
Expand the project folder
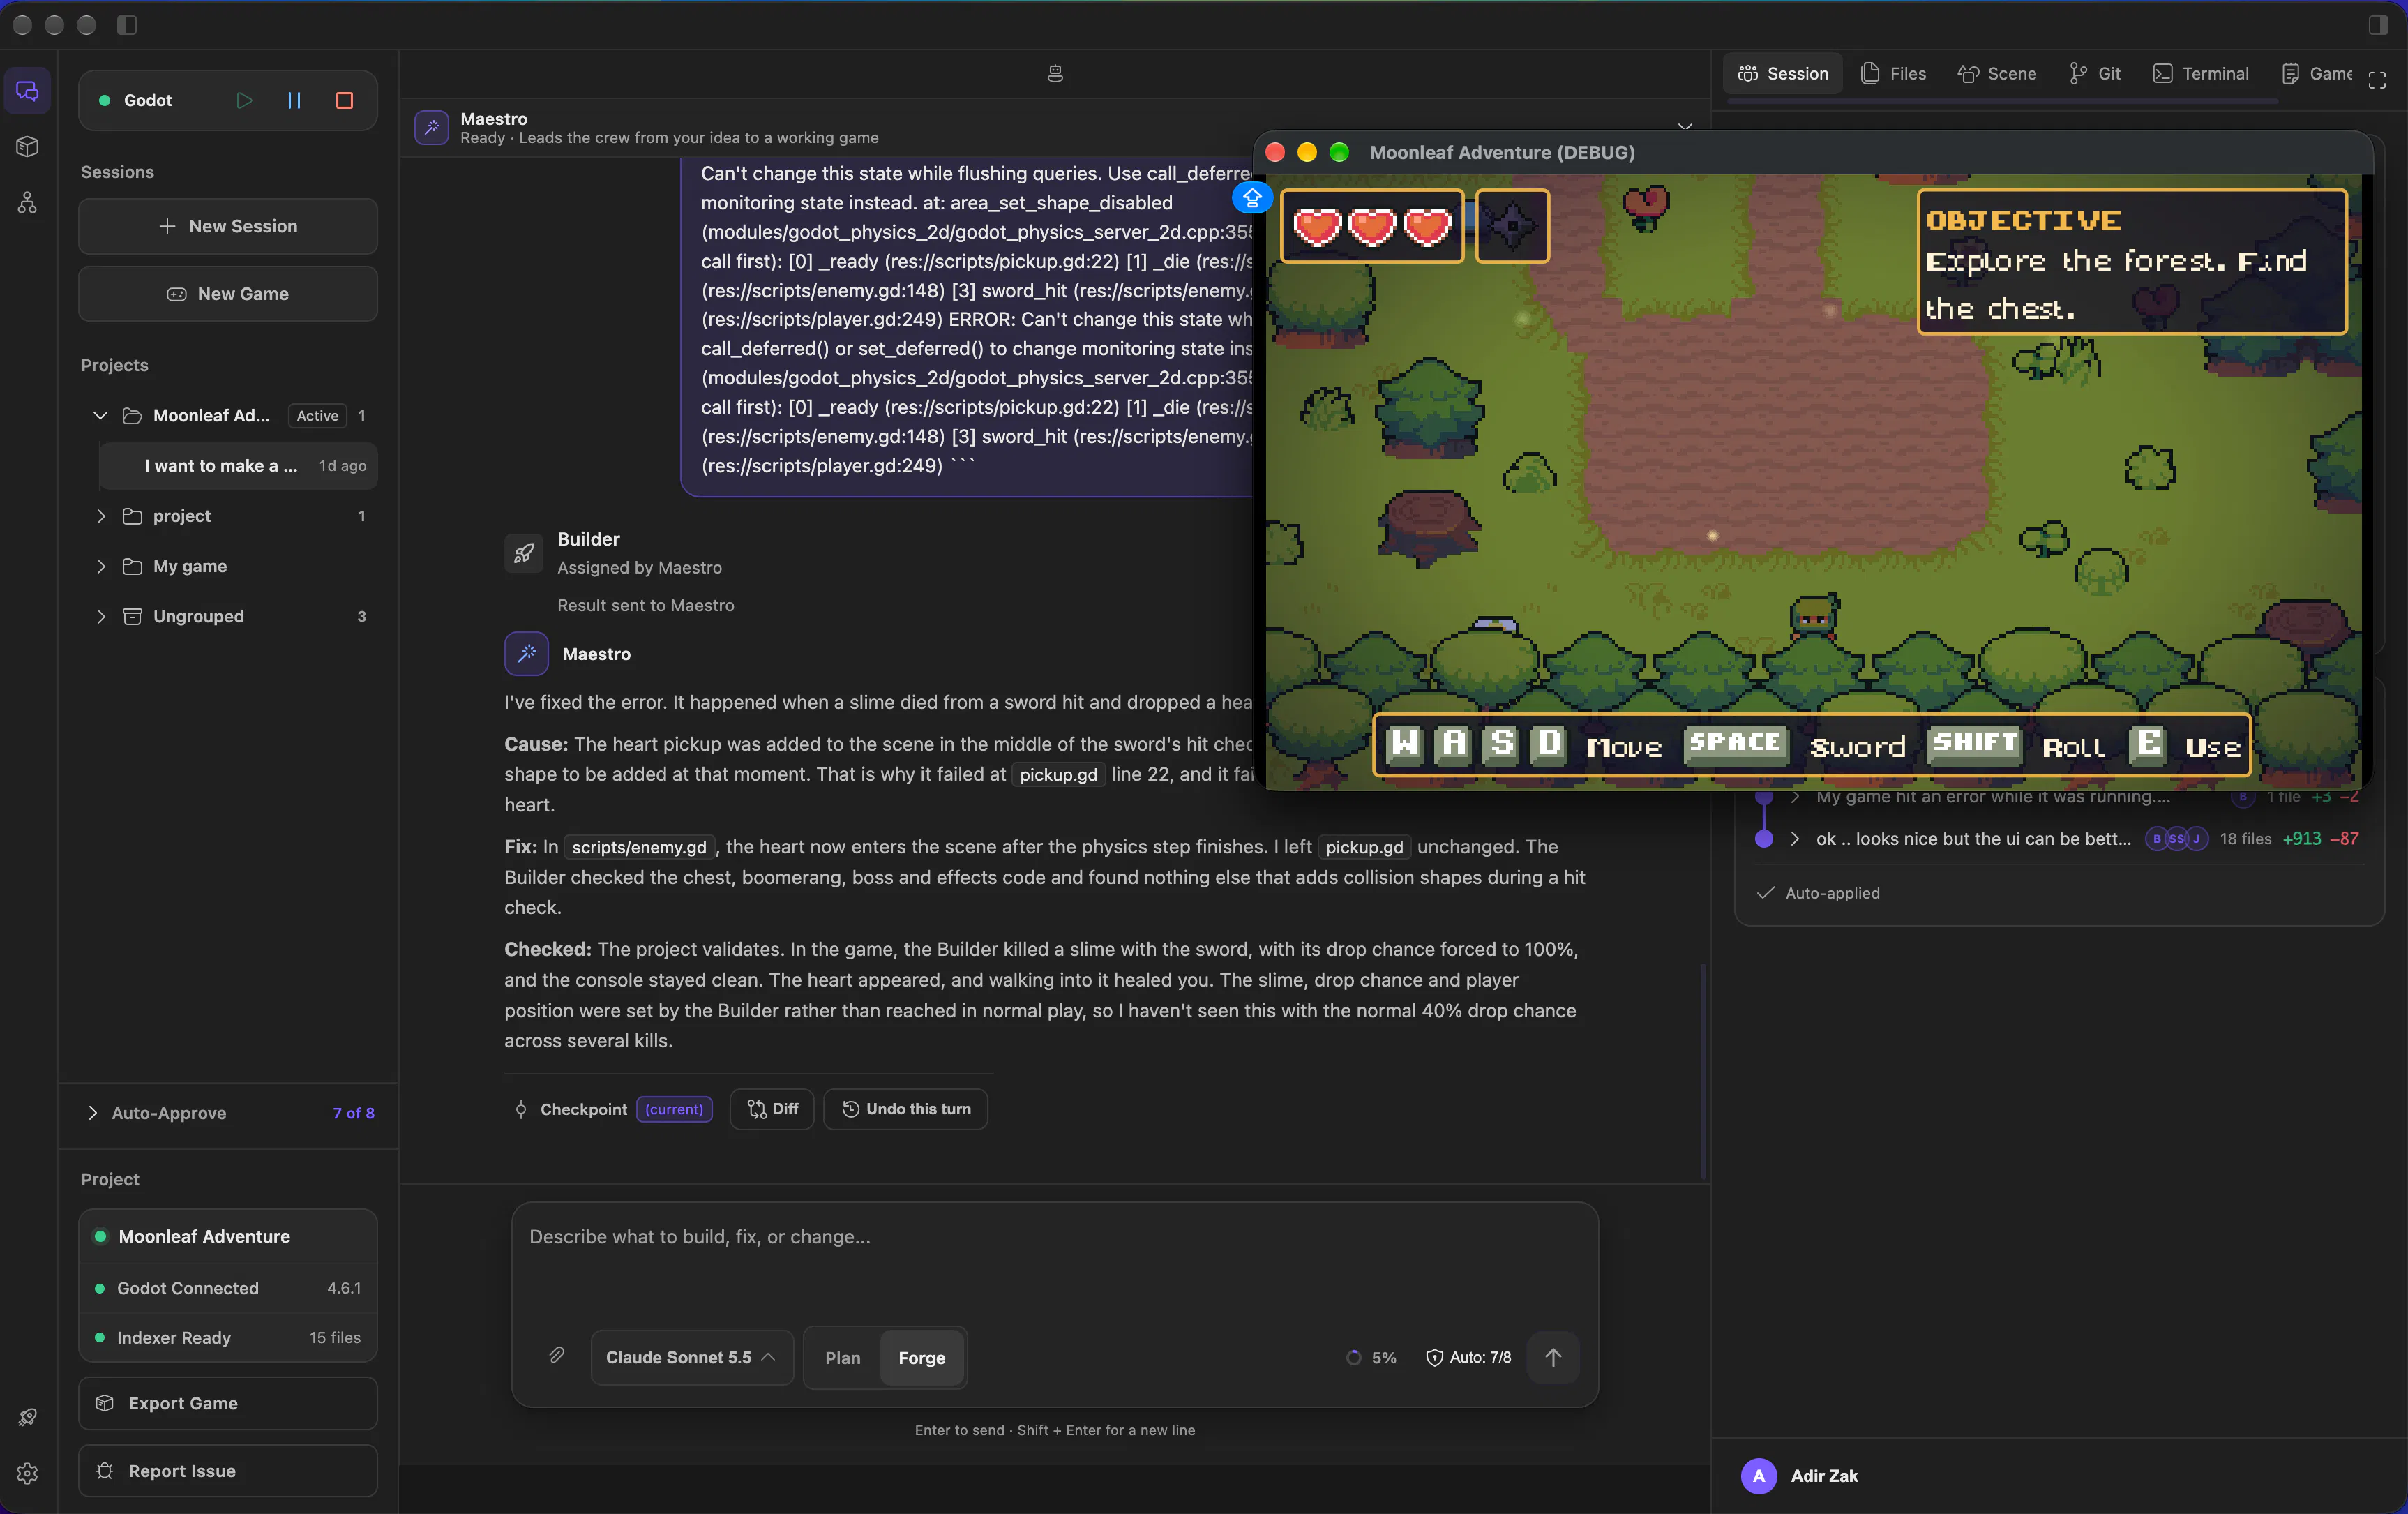(100, 516)
